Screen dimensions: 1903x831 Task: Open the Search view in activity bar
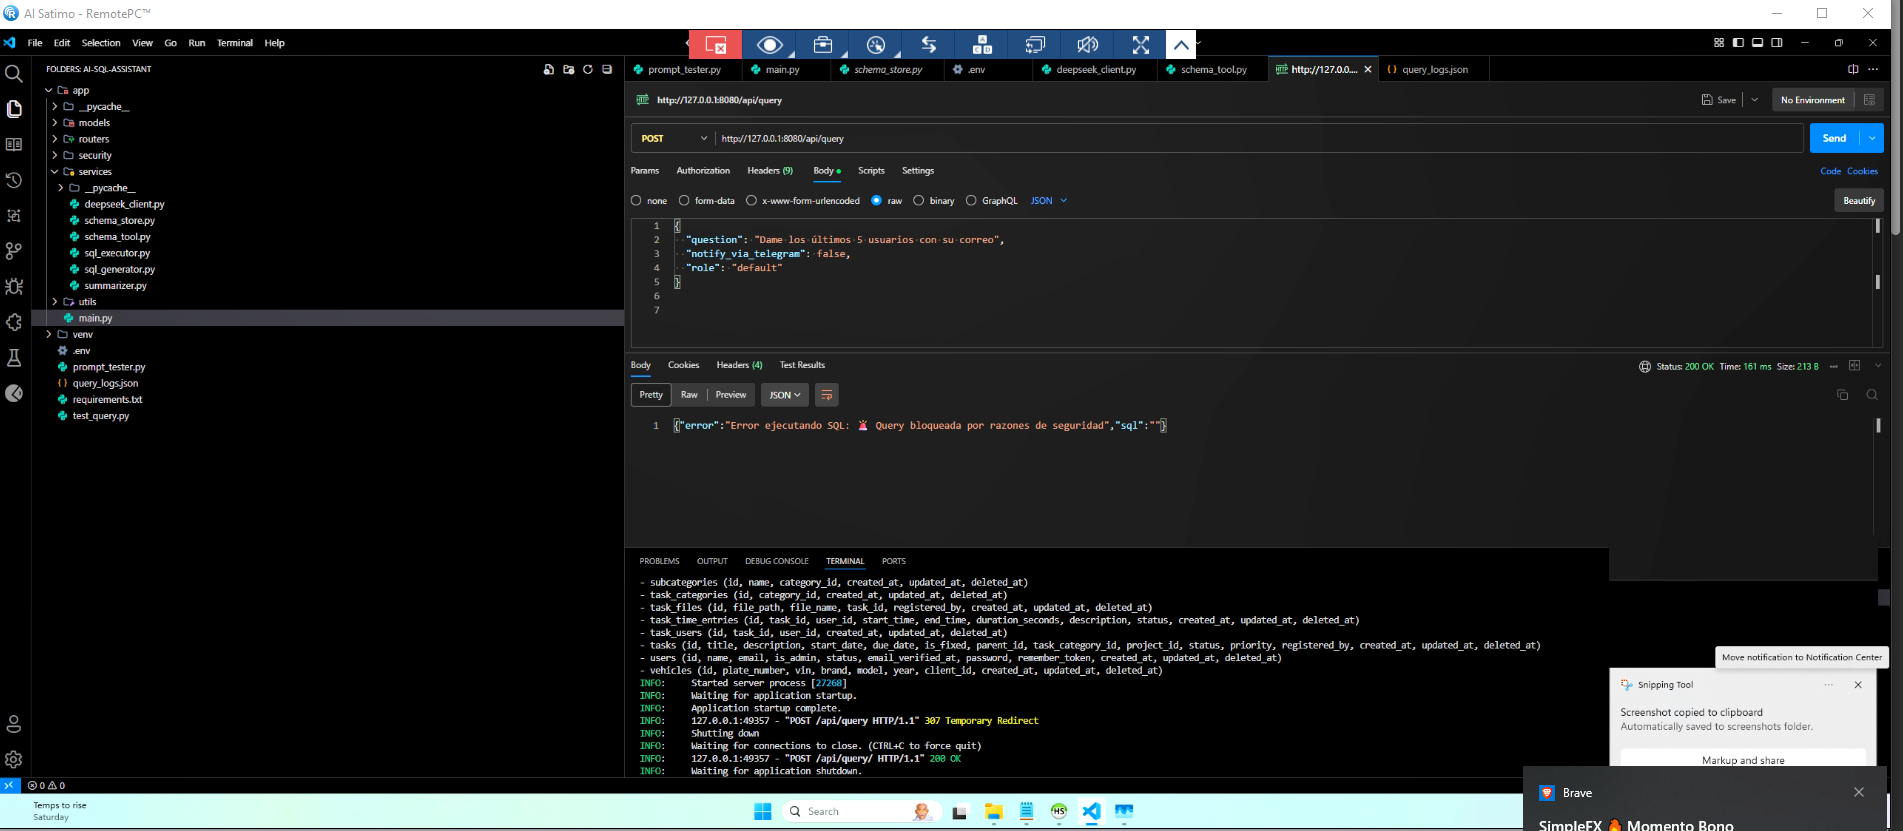point(14,73)
